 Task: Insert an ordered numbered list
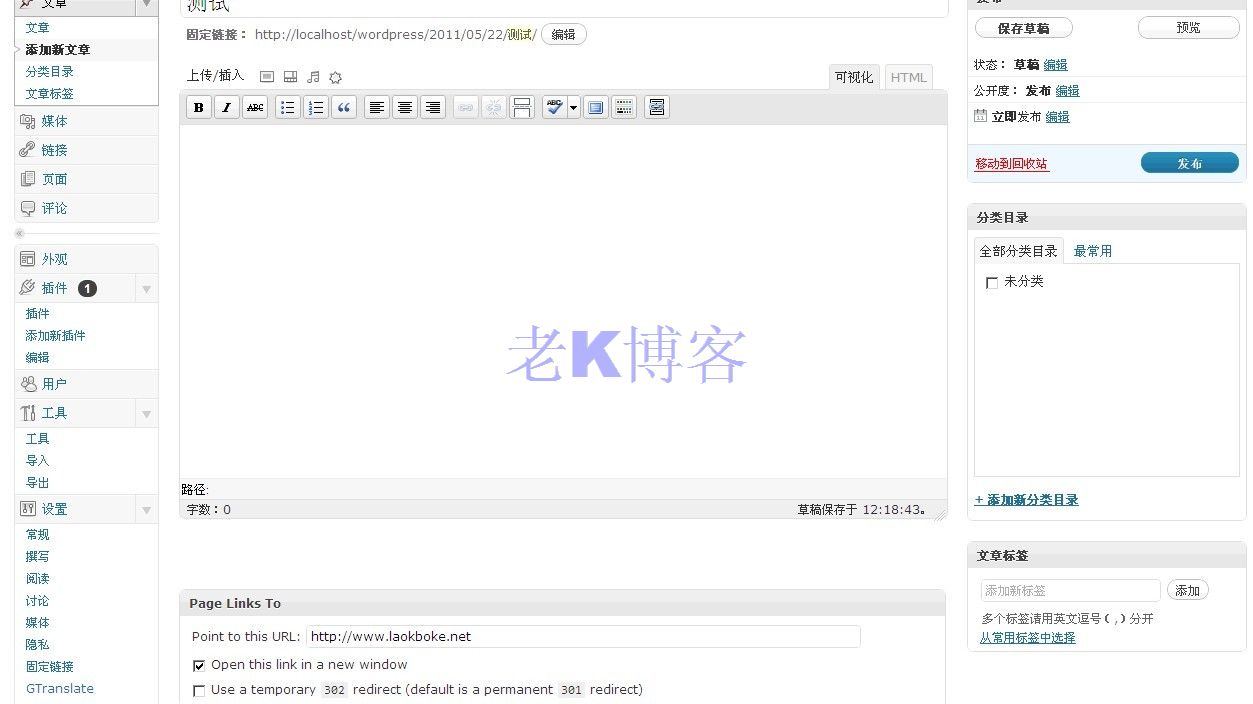tap(316, 107)
